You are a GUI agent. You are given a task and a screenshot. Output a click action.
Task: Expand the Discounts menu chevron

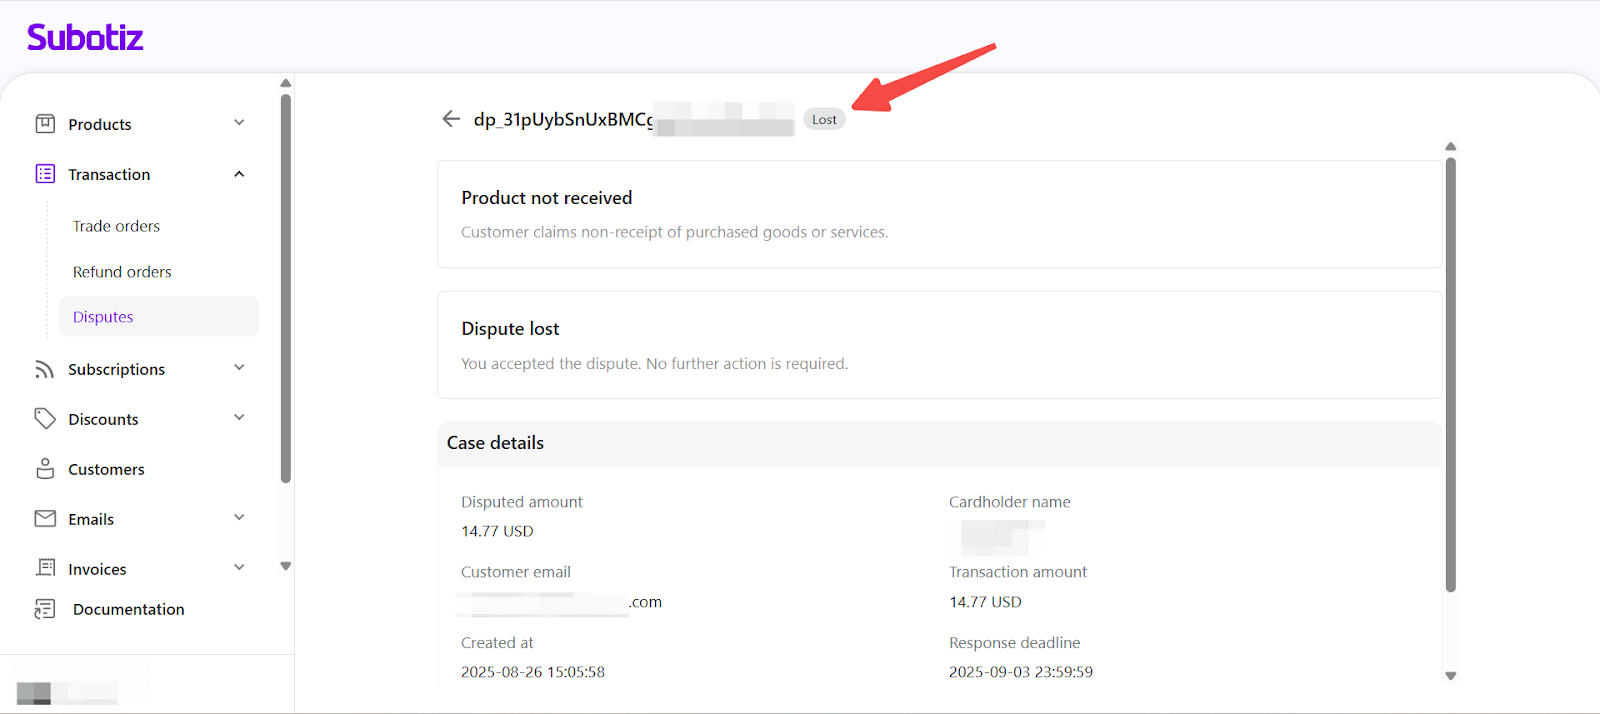[x=239, y=418]
